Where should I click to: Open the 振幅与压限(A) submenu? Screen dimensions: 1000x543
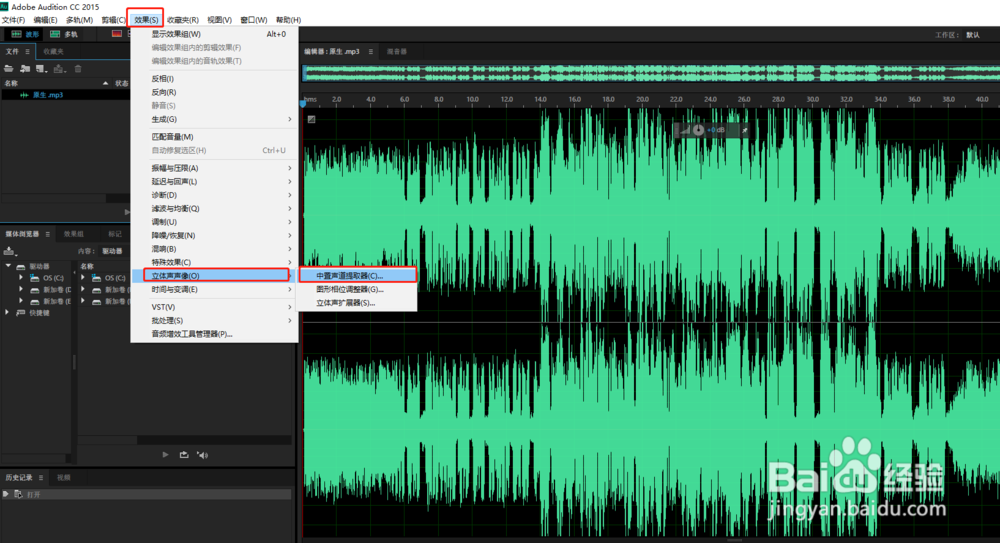pos(215,168)
